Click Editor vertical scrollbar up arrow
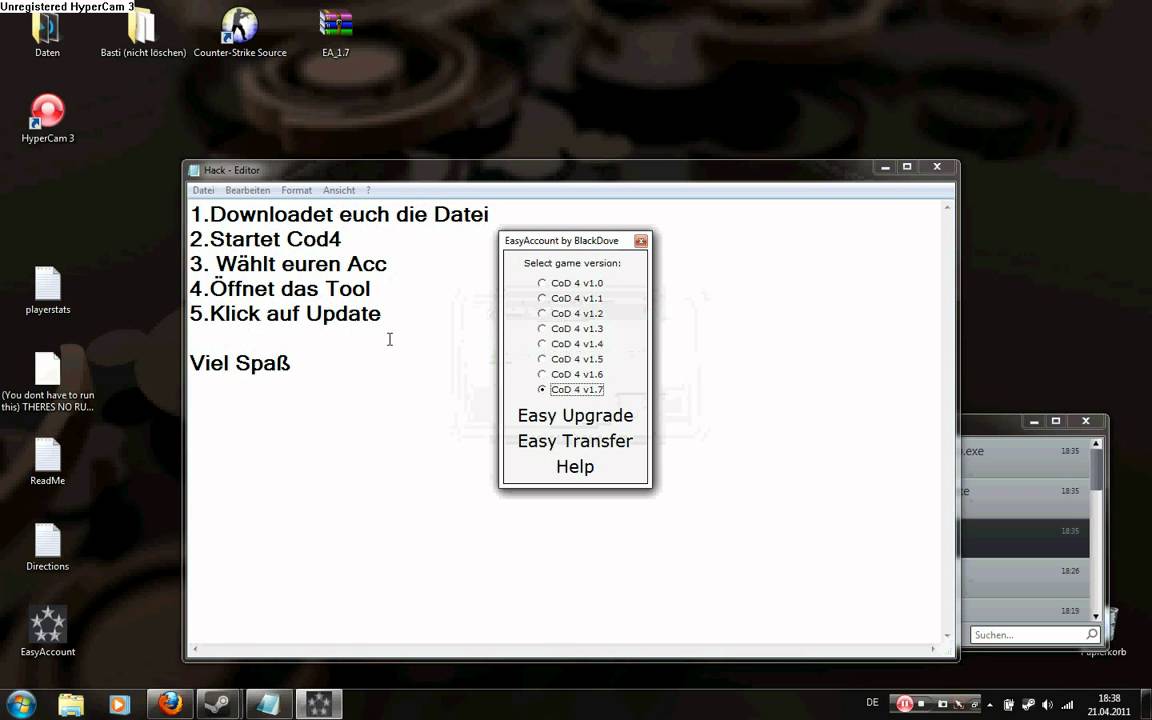The width and height of the screenshot is (1152, 720). (947, 208)
